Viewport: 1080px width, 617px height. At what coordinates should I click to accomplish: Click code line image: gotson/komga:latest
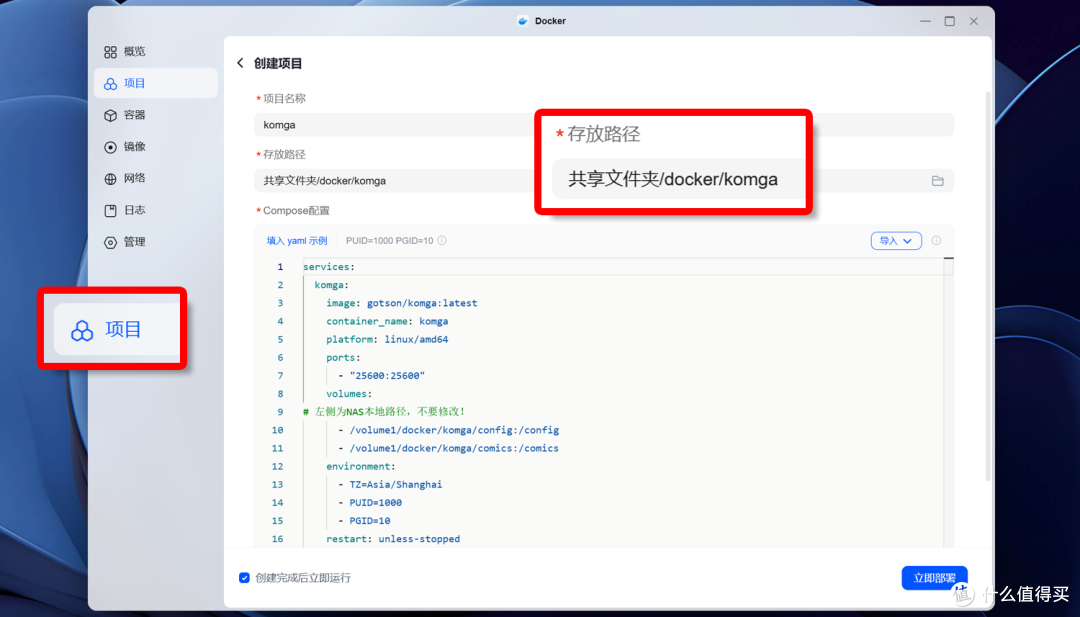point(402,303)
